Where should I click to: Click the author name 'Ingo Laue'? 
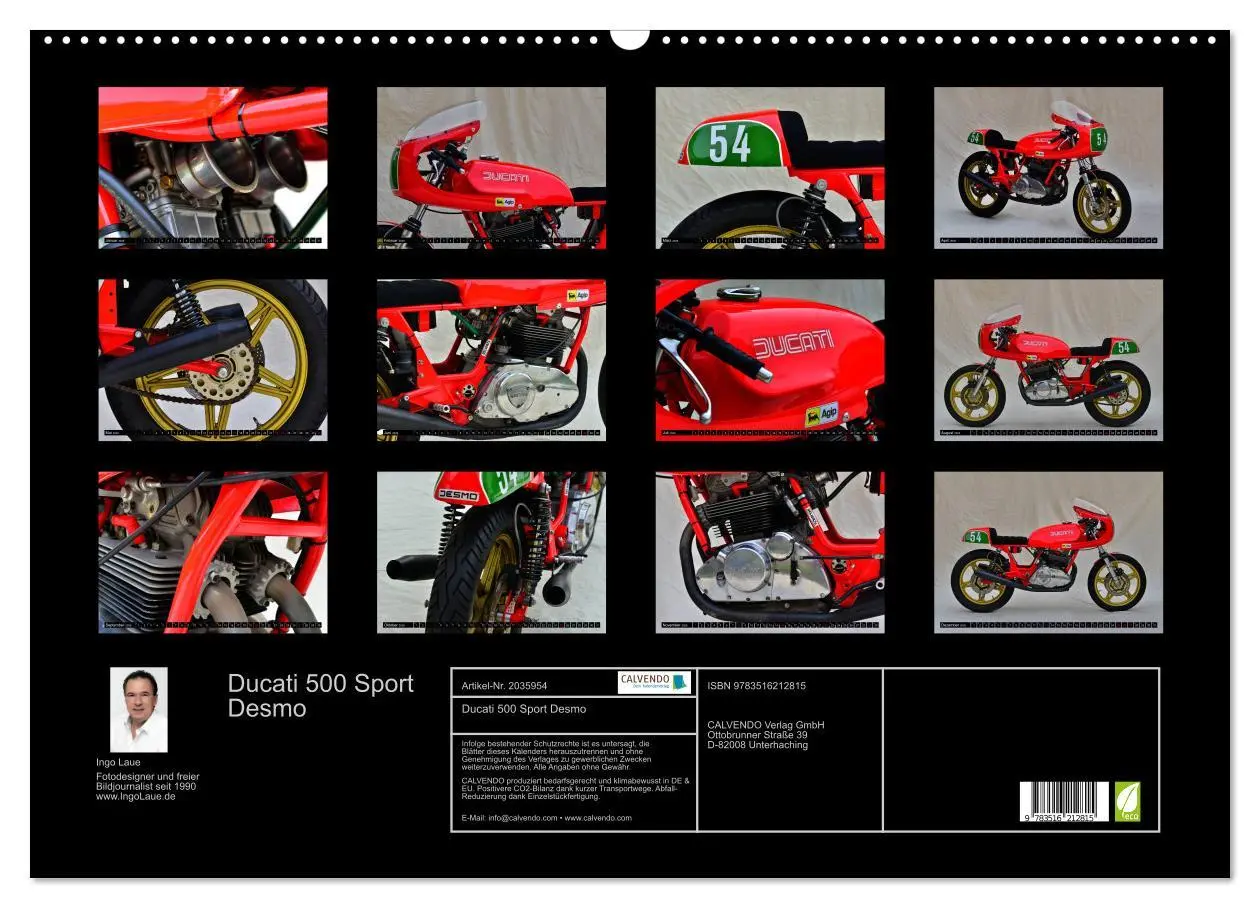tap(118, 762)
